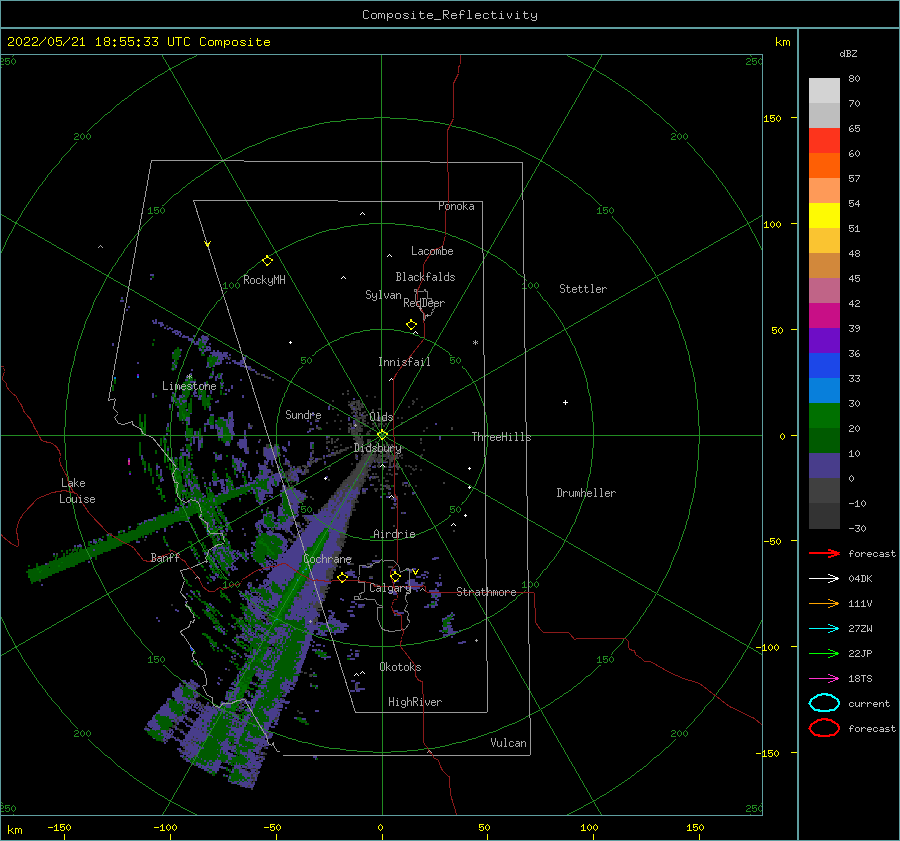Viewport: 900px width, 841px height.
Task: Click the yellow diamond marker near Cochrane
Action: (x=342, y=577)
